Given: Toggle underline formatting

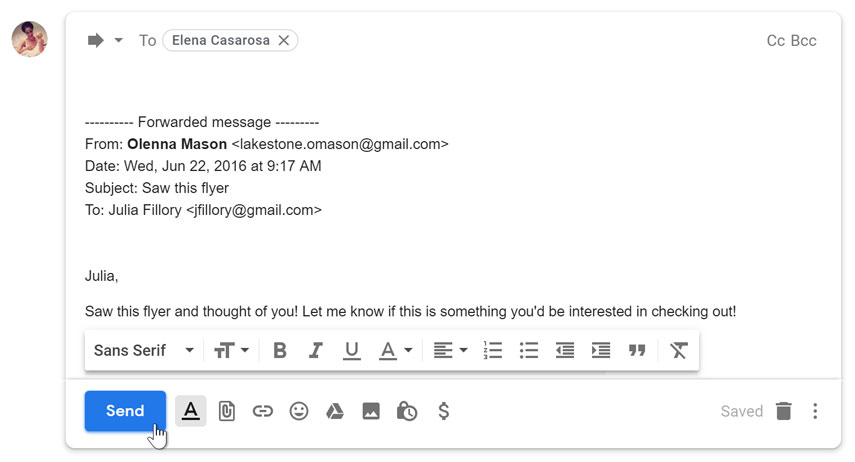Looking at the screenshot, I should (x=352, y=351).
